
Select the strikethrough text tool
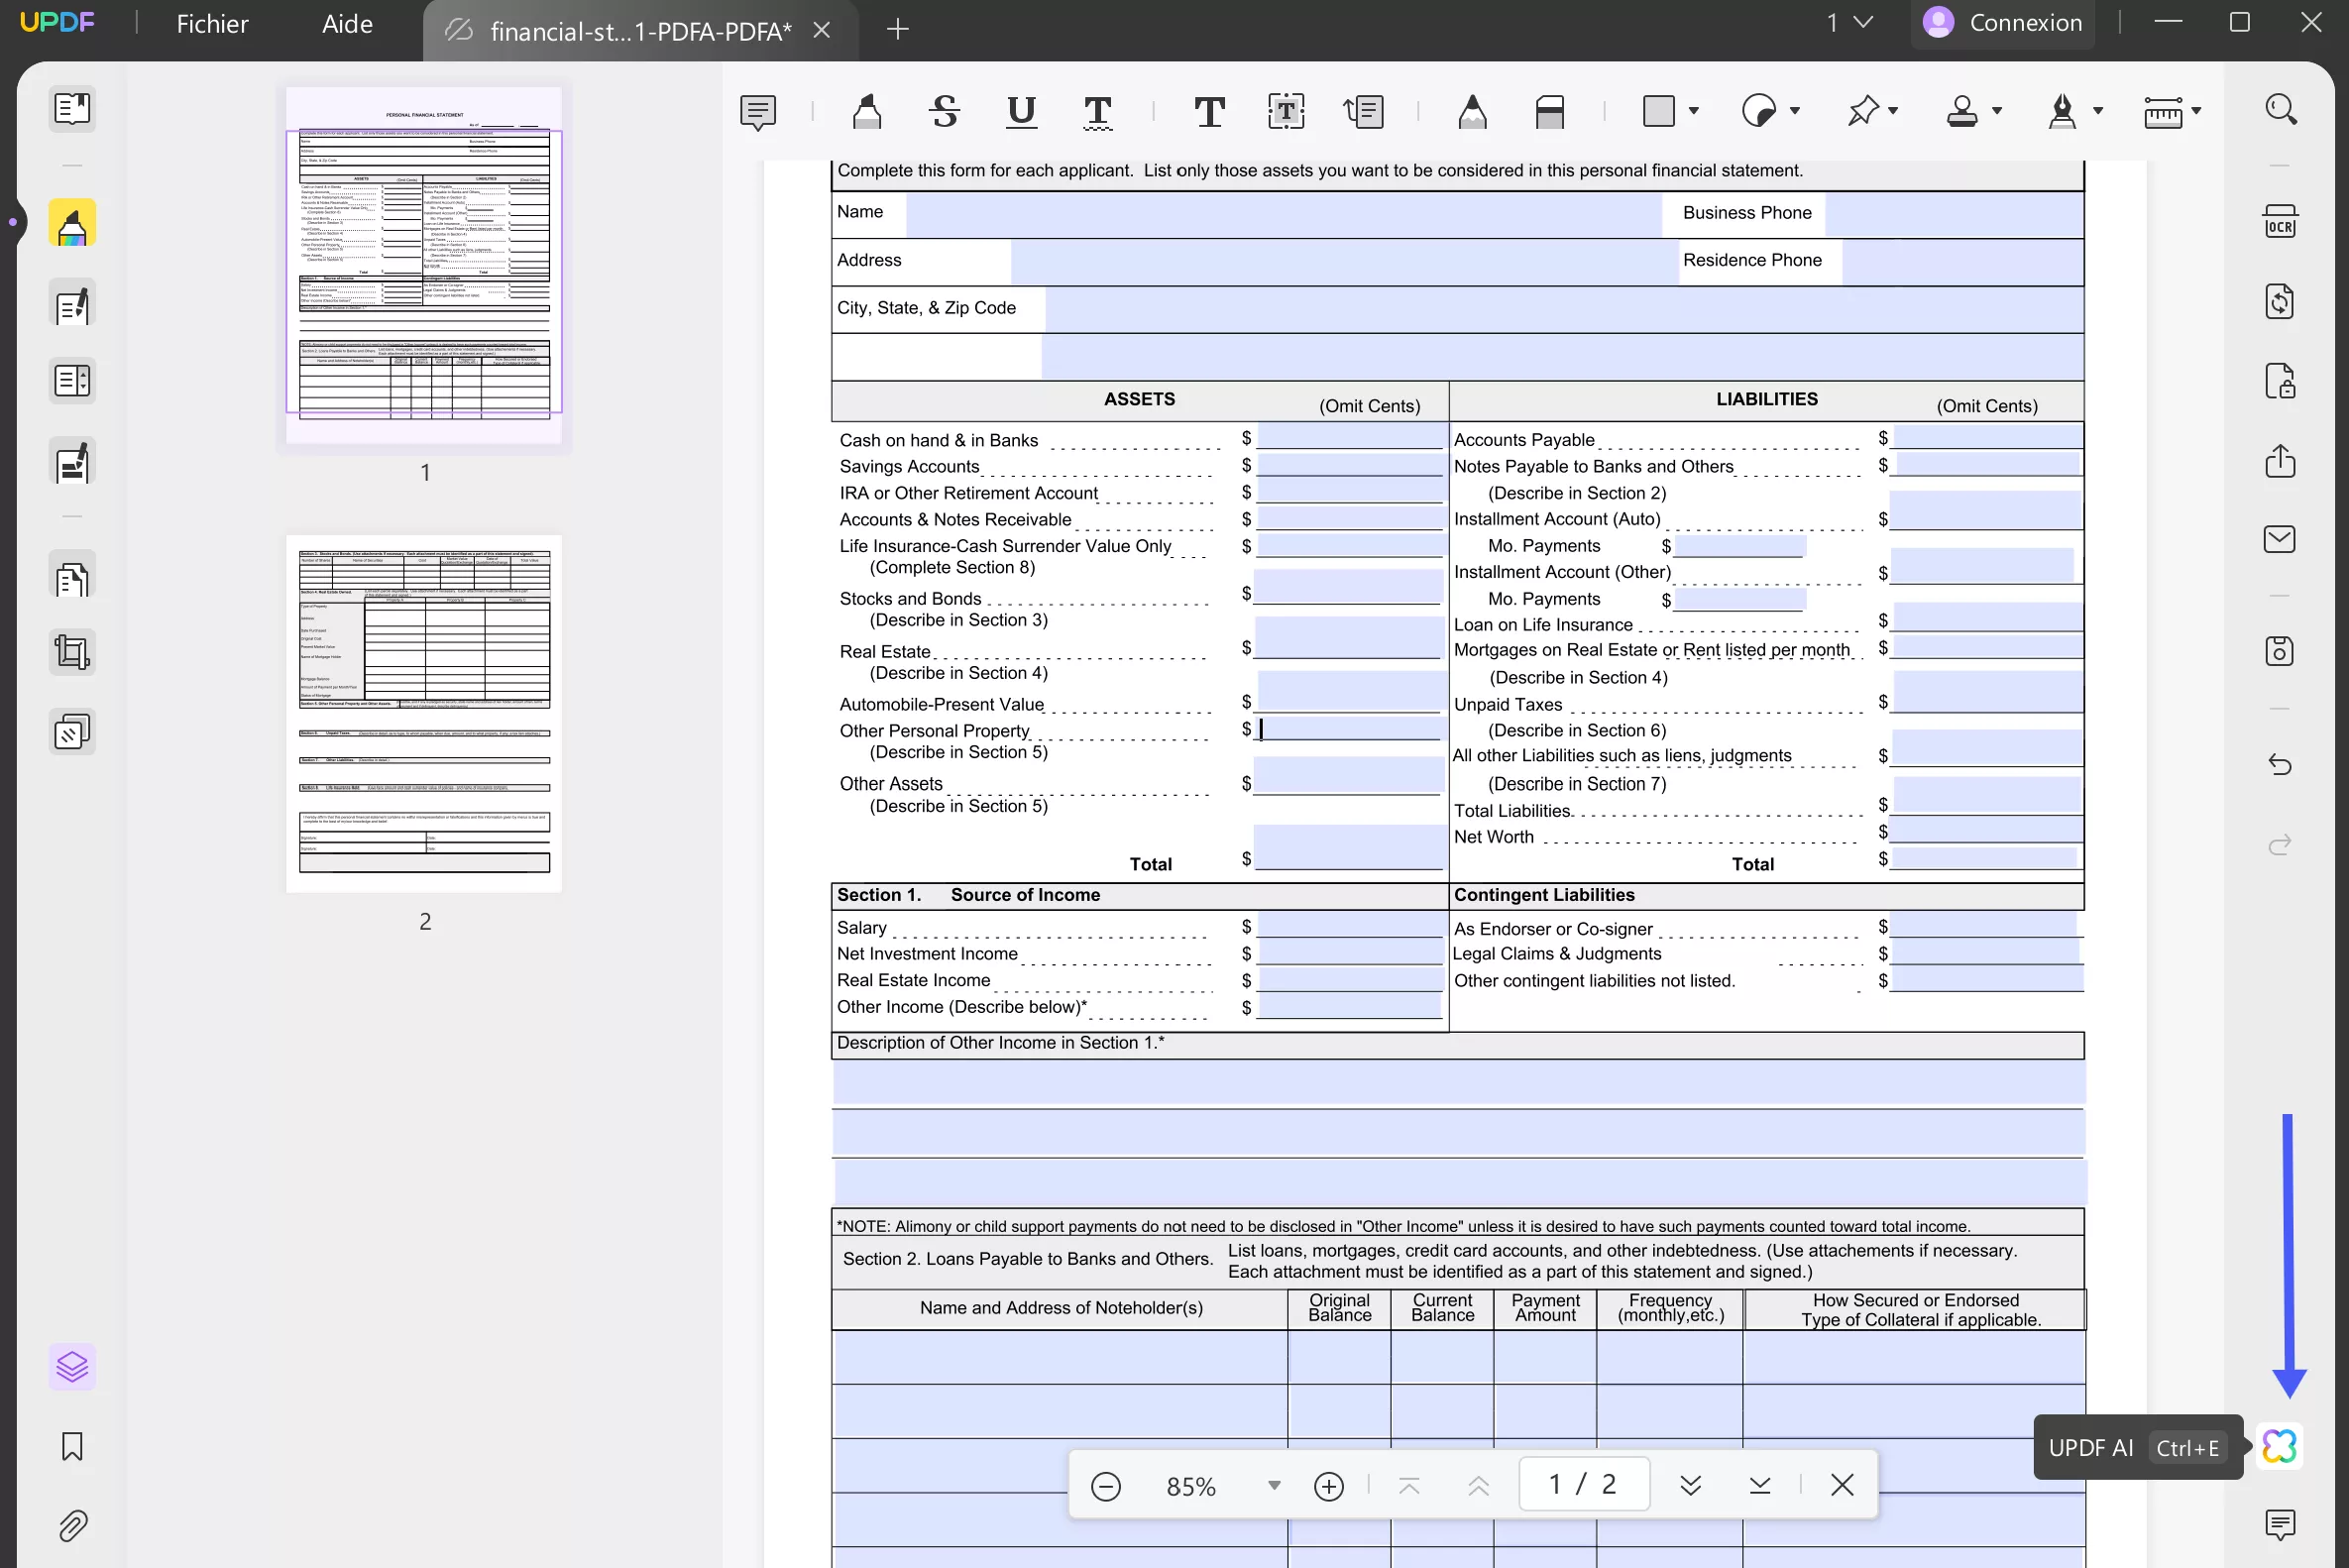click(x=944, y=111)
